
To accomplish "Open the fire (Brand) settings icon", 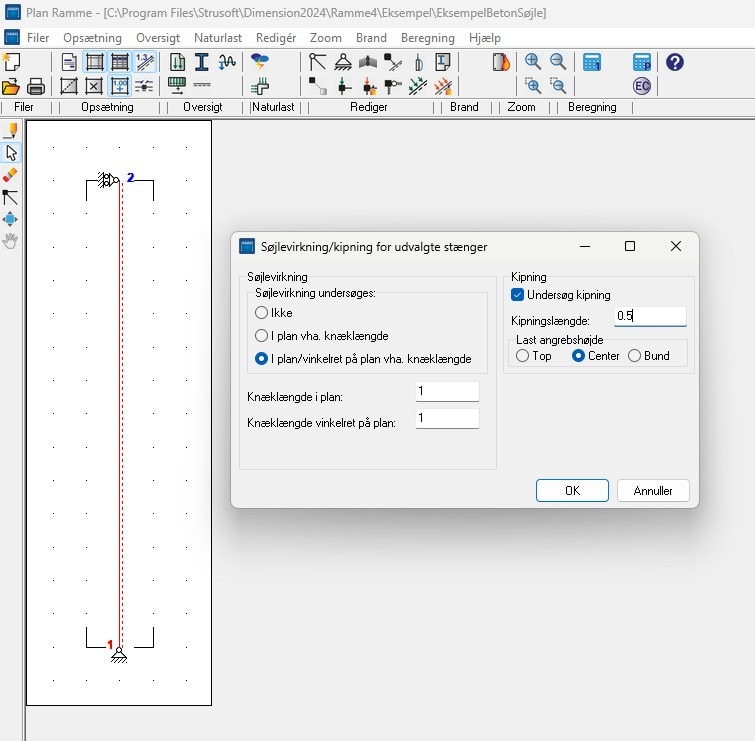I will coord(501,62).
